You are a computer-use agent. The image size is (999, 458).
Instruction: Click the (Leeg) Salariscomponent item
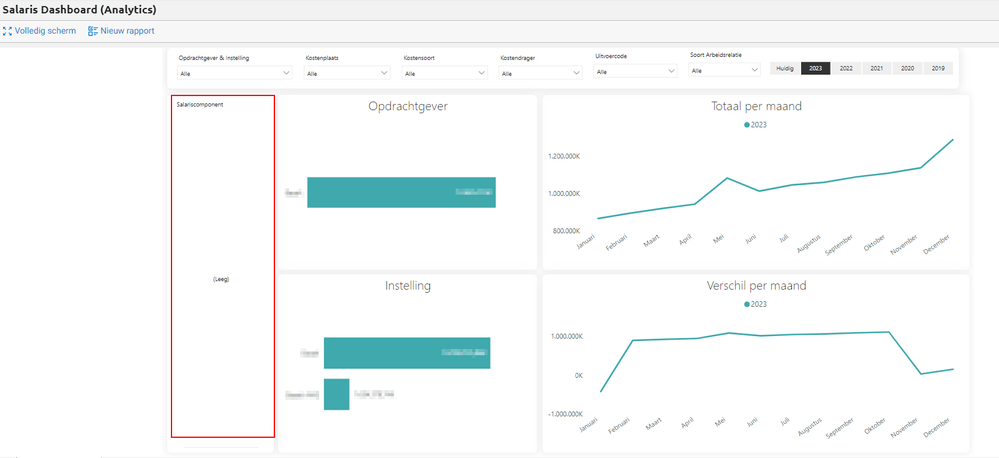[221, 280]
